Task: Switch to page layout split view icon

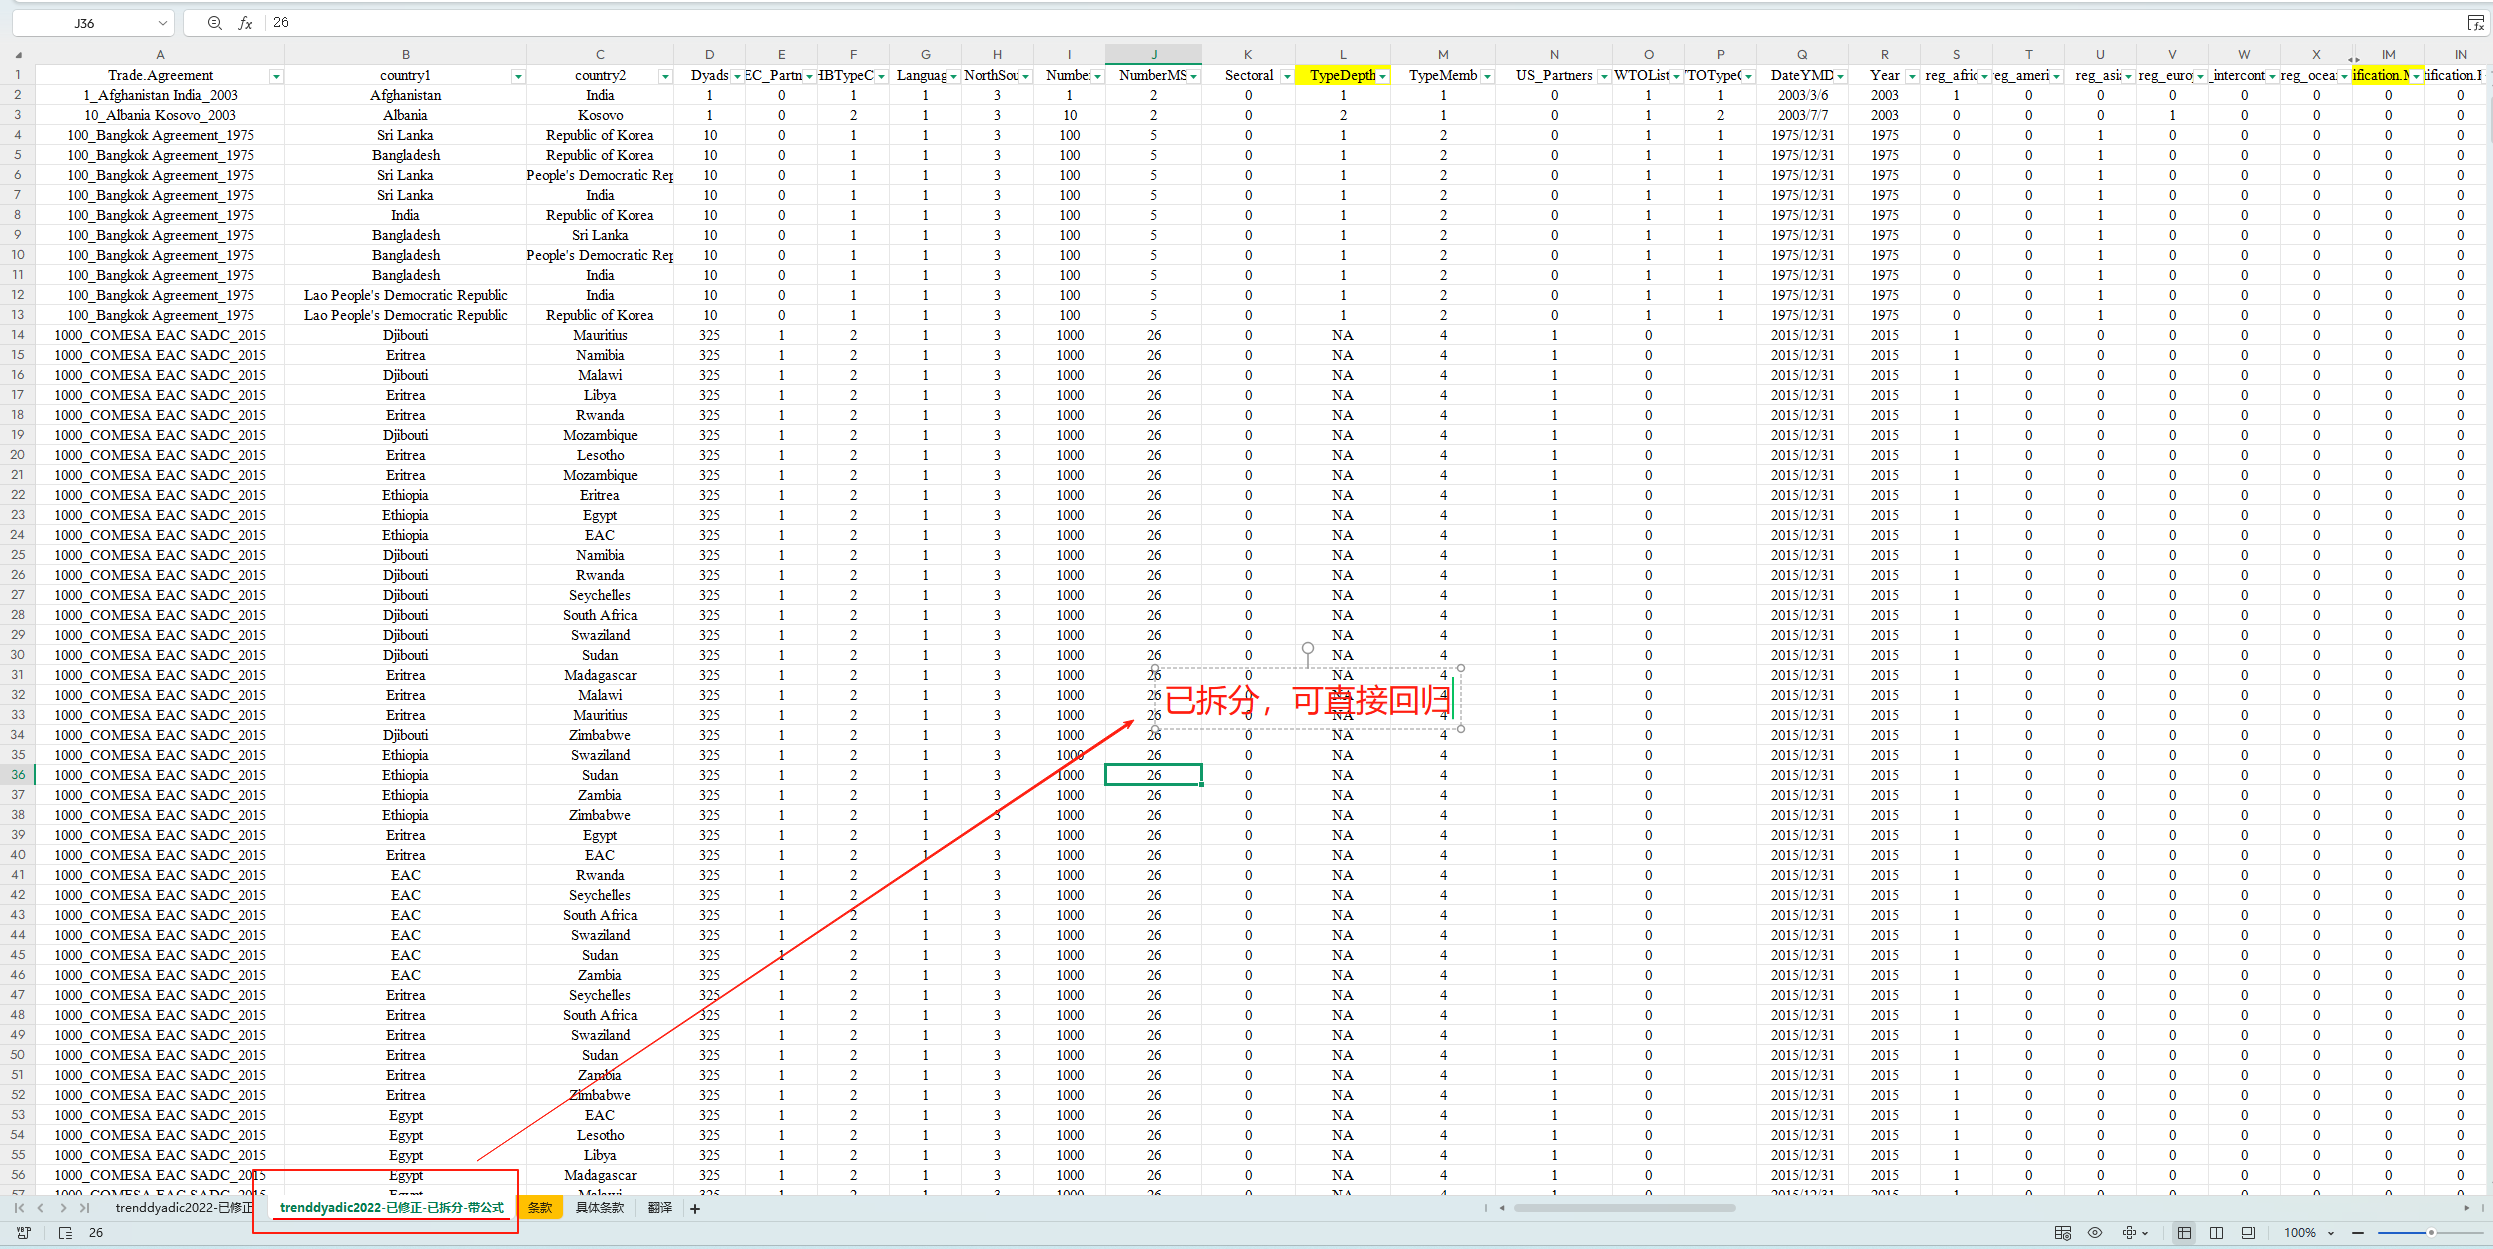Action: 2216,1233
